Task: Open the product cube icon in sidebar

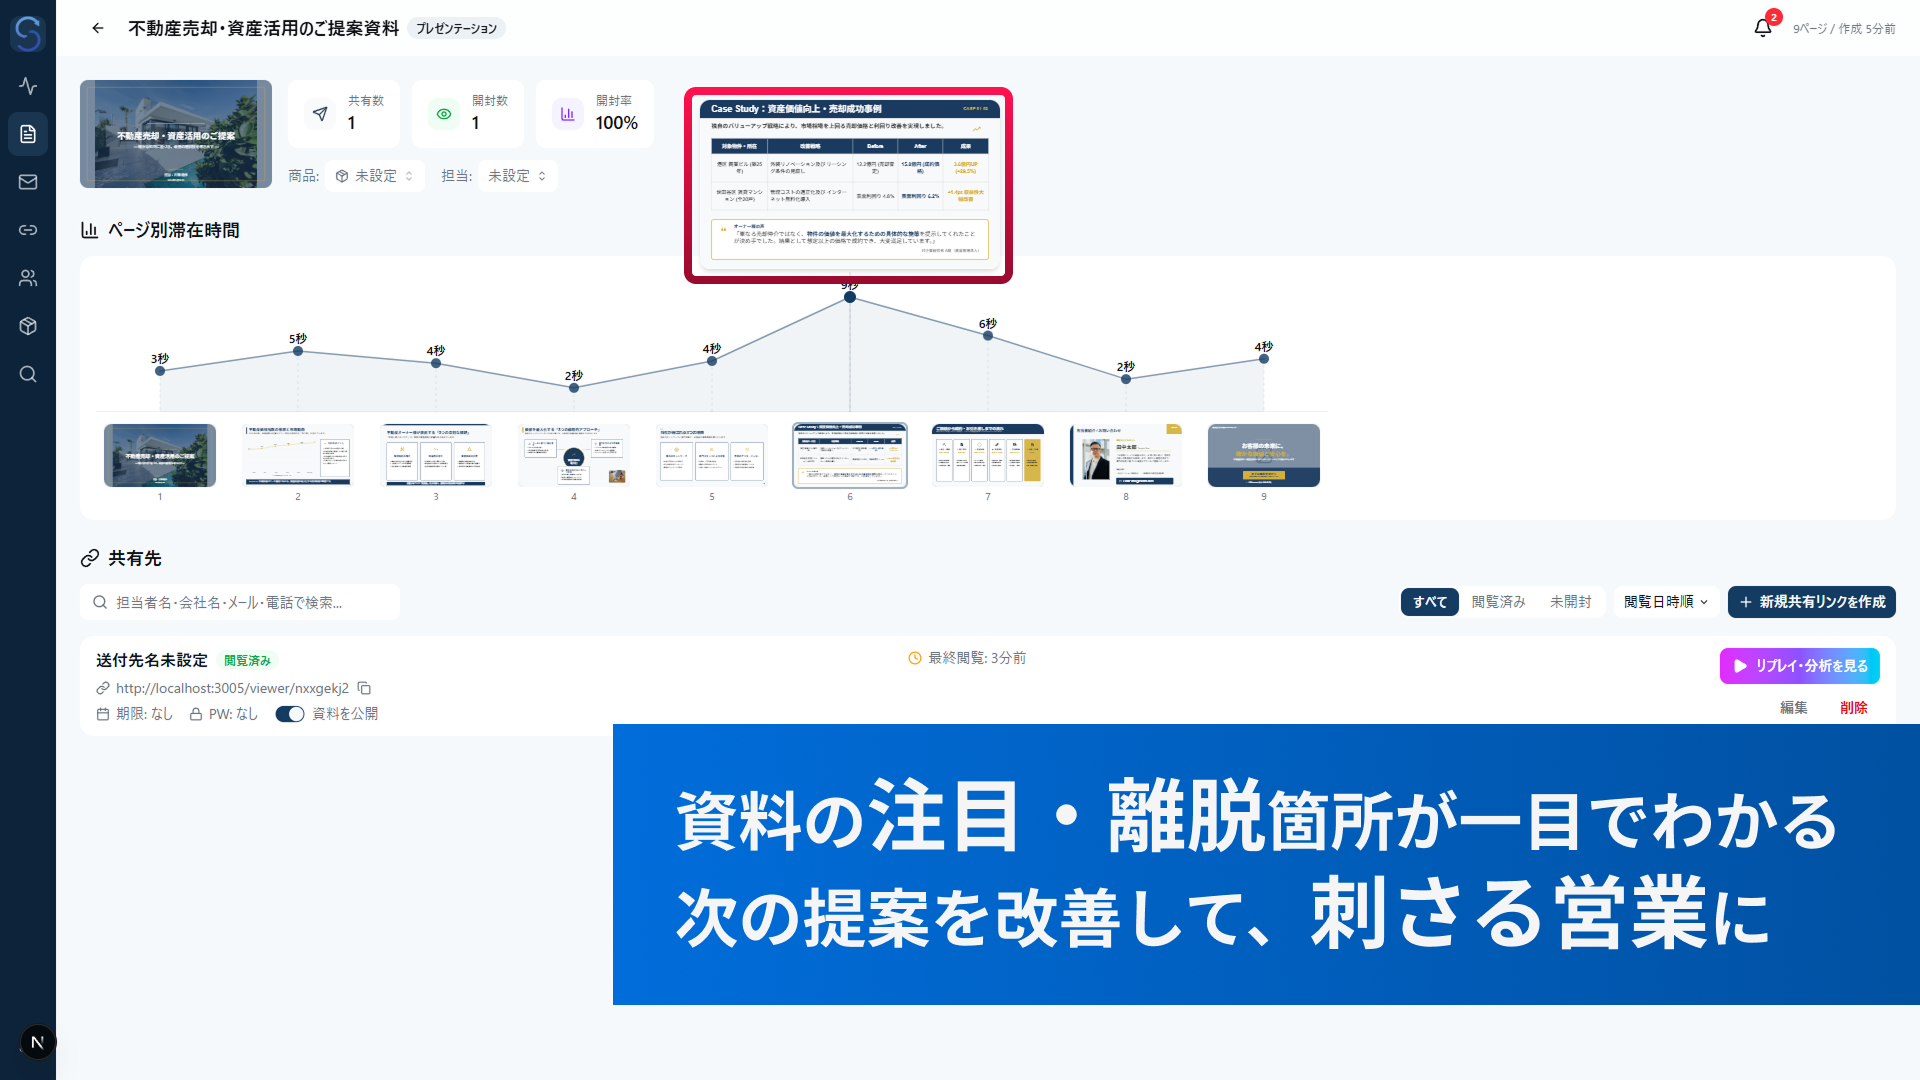Action: (x=28, y=326)
